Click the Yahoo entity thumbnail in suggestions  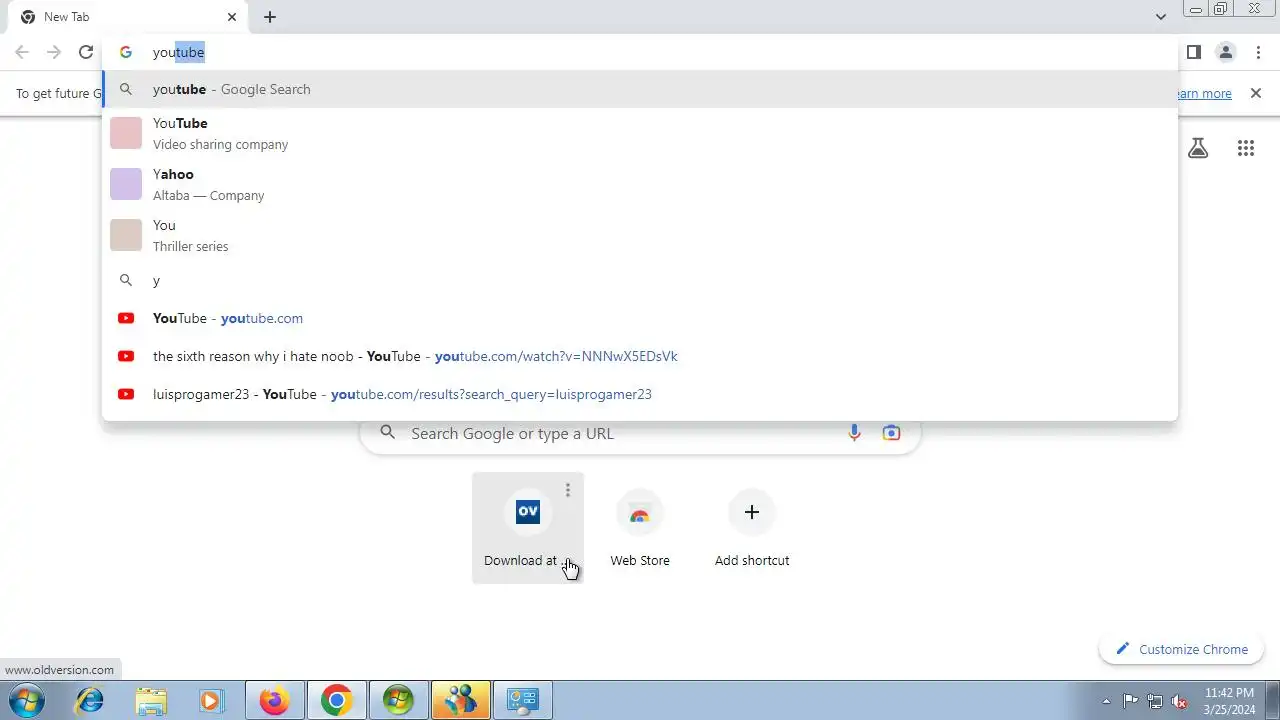(x=126, y=184)
